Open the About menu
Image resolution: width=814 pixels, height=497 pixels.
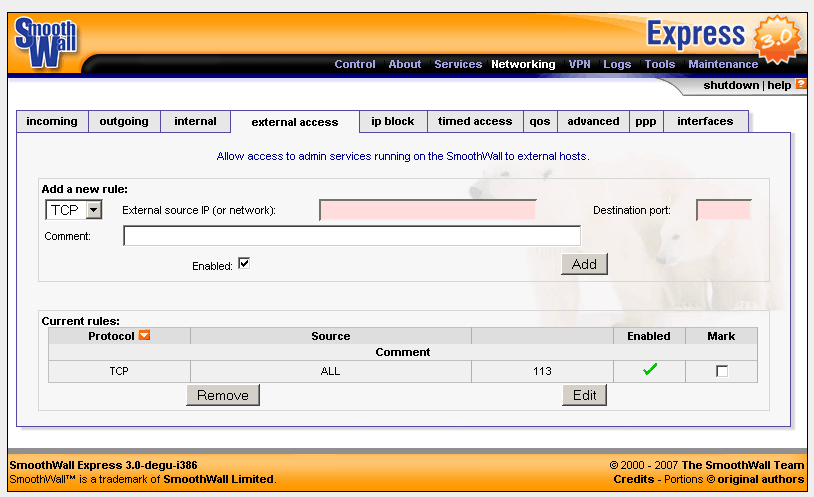click(404, 64)
